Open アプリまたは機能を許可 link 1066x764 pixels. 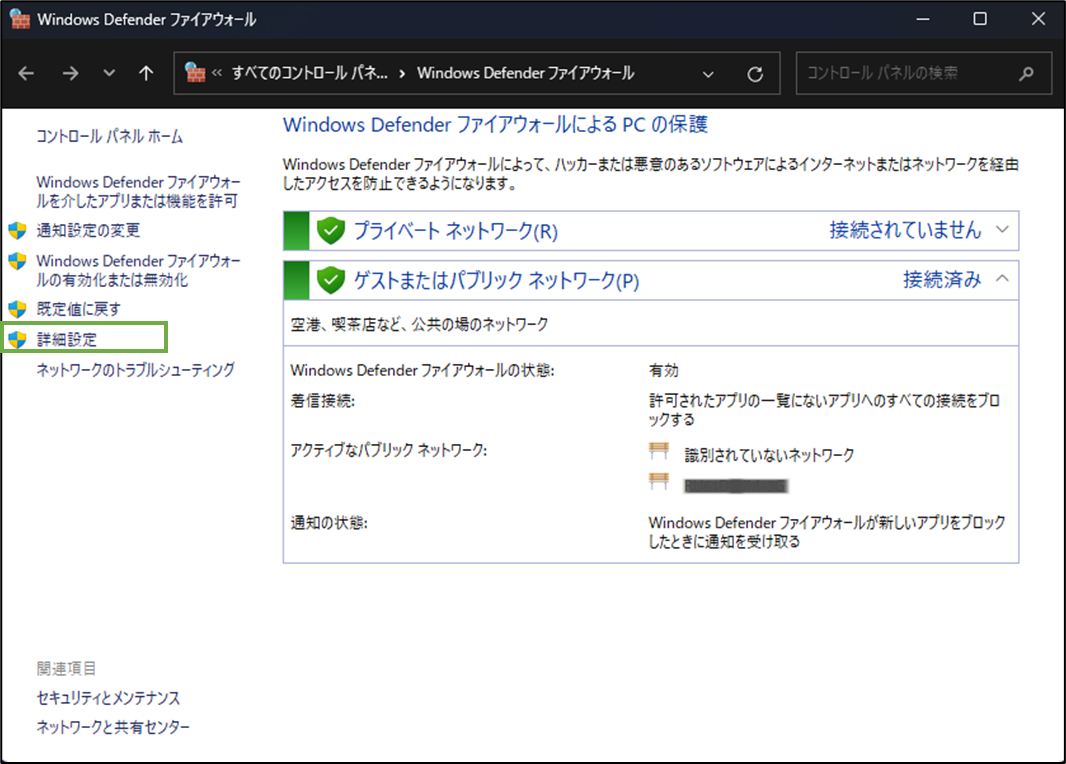[x=138, y=192]
